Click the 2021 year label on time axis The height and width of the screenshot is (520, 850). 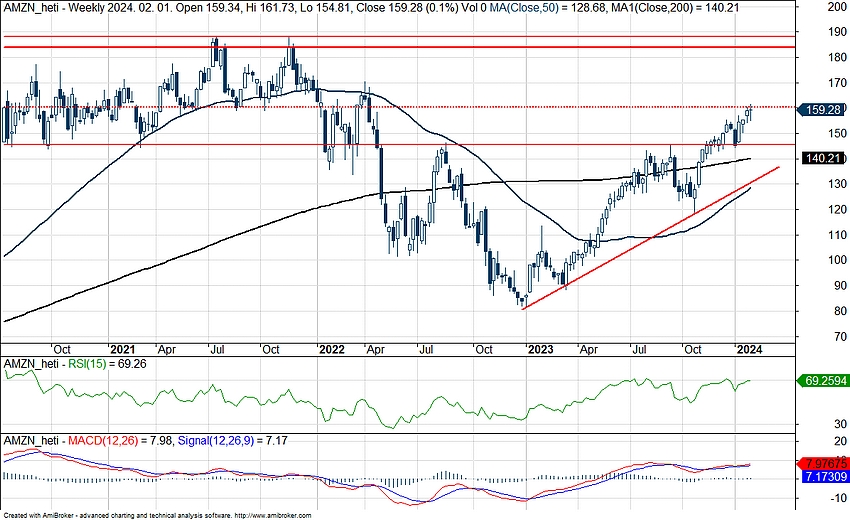(x=122, y=349)
